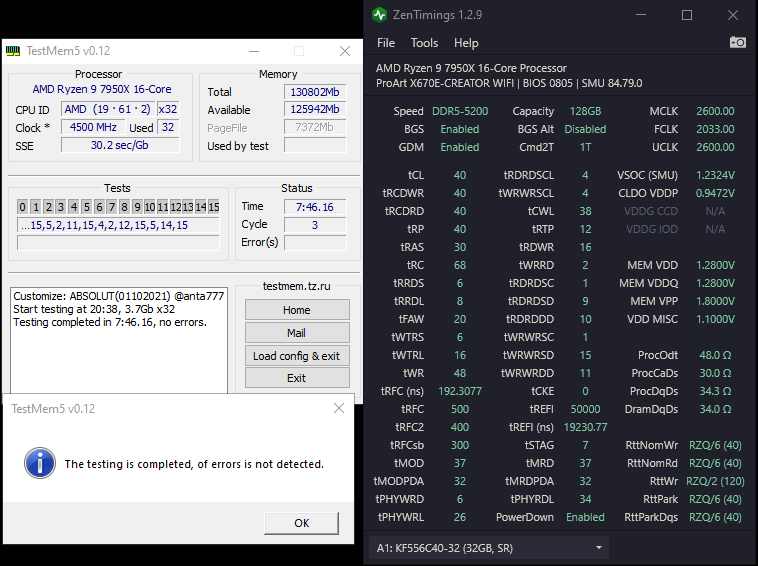Click the ZenTimings screenshot camera icon
This screenshot has width=758, height=566.
pyautogui.click(x=737, y=43)
